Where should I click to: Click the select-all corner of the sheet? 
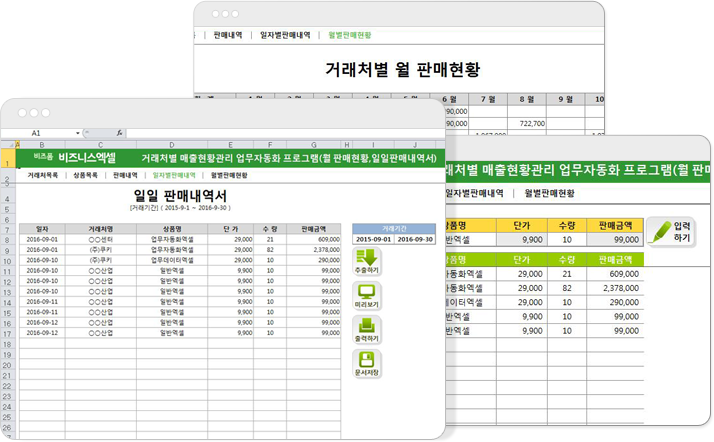tap(8, 145)
